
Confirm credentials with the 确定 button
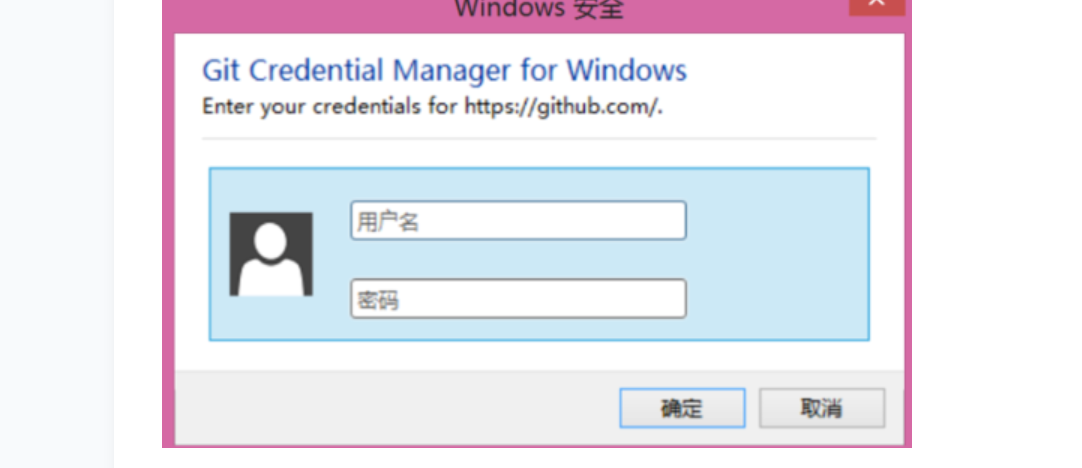[x=682, y=408]
